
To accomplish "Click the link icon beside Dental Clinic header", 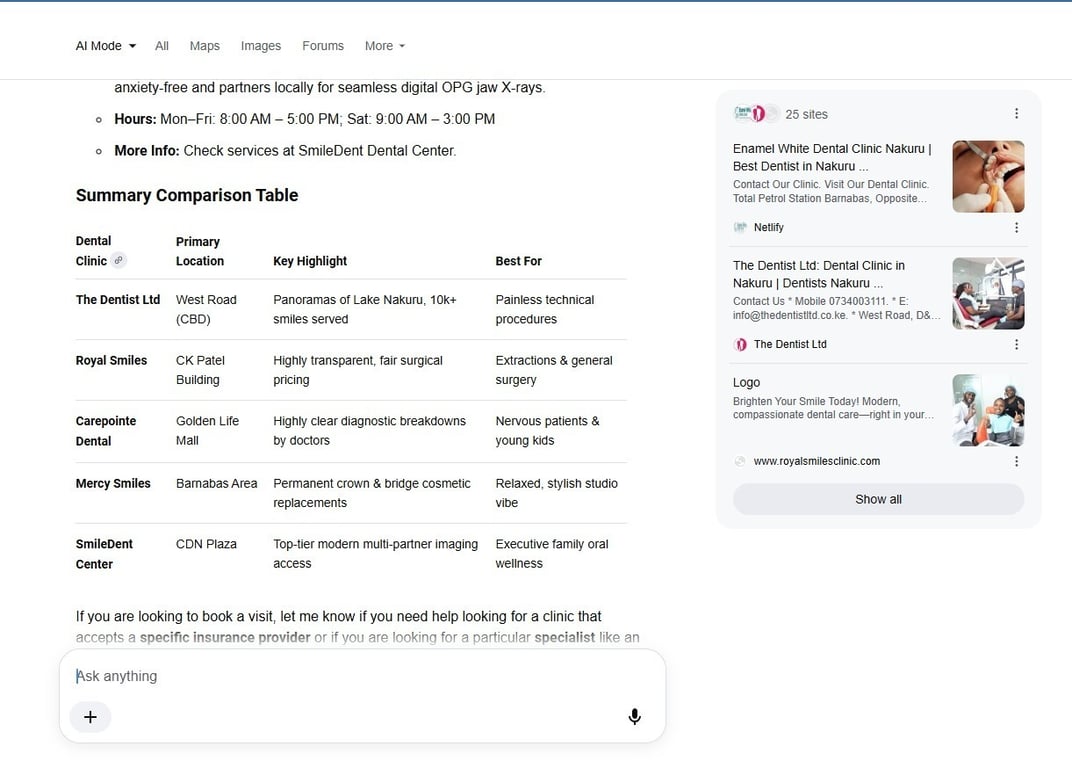I will 119,261.
